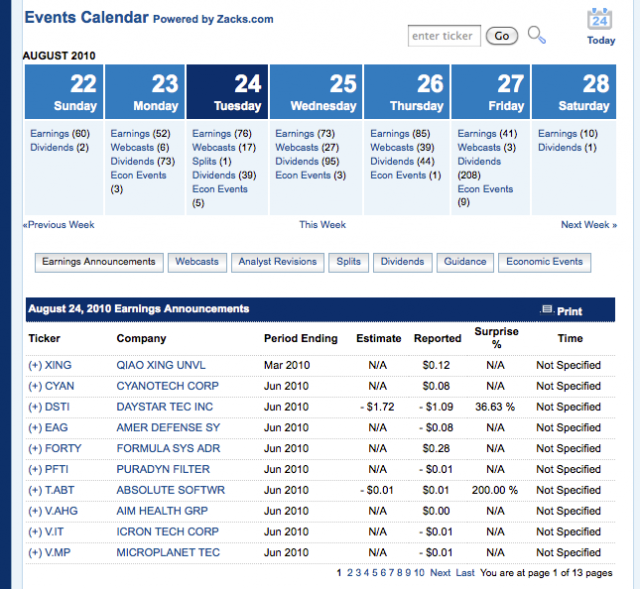This screenshot has width=640, height=589.
Task: Click the 200.00 % surprise value
Action: coord(495,490)
